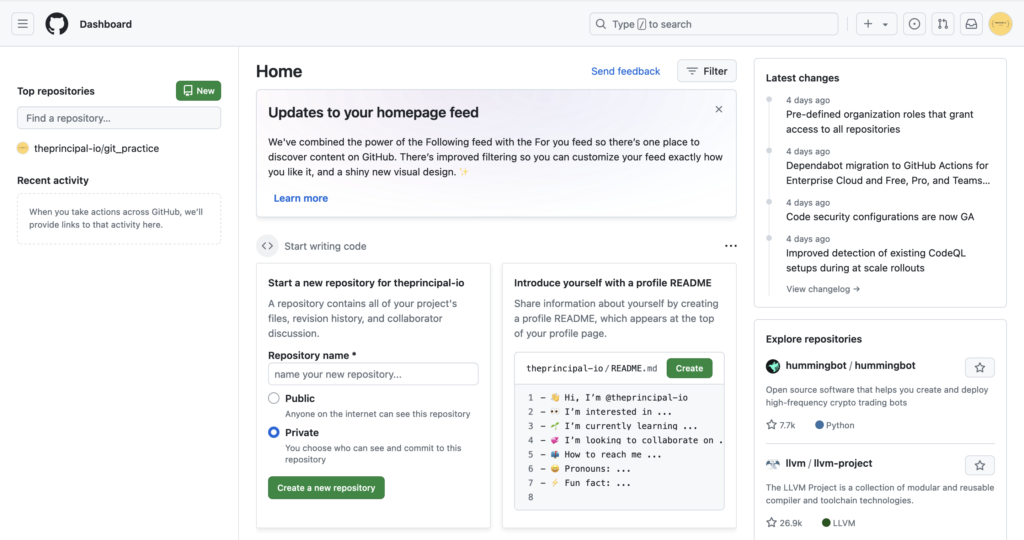Open the Pull requests icon in header

(943, 24)
